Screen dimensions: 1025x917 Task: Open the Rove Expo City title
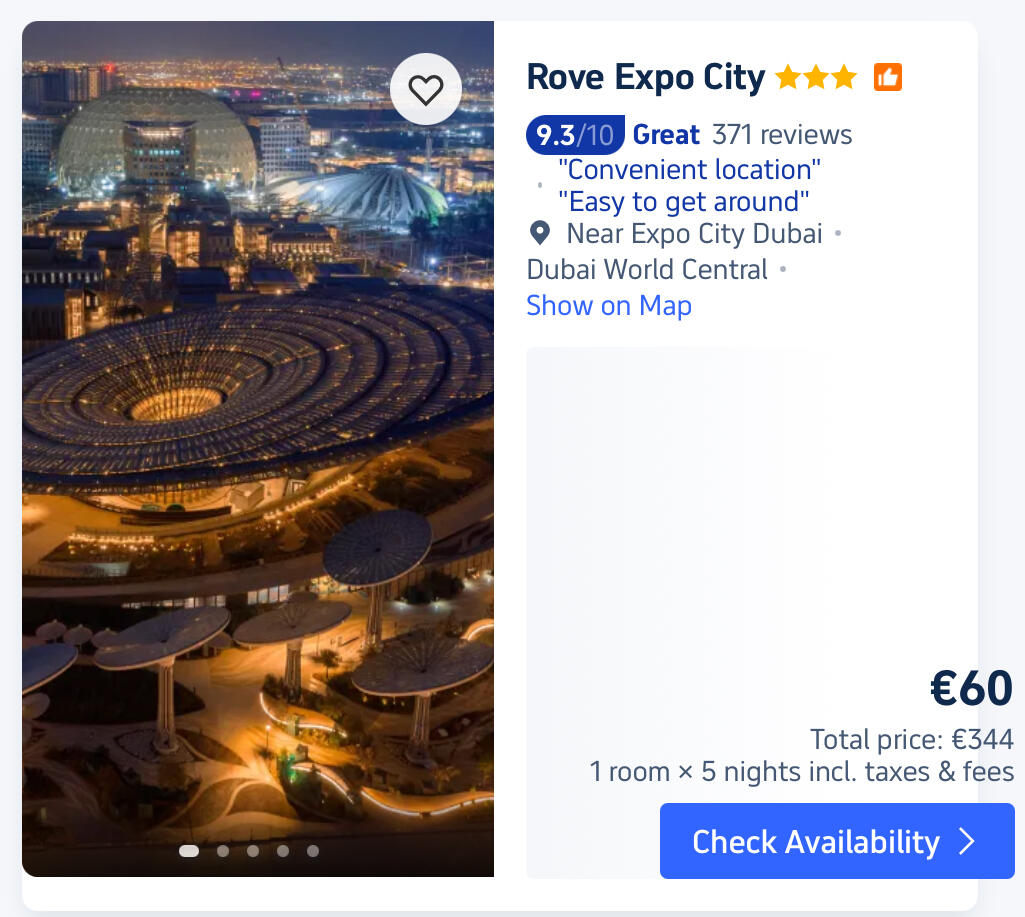coord(645,77)
